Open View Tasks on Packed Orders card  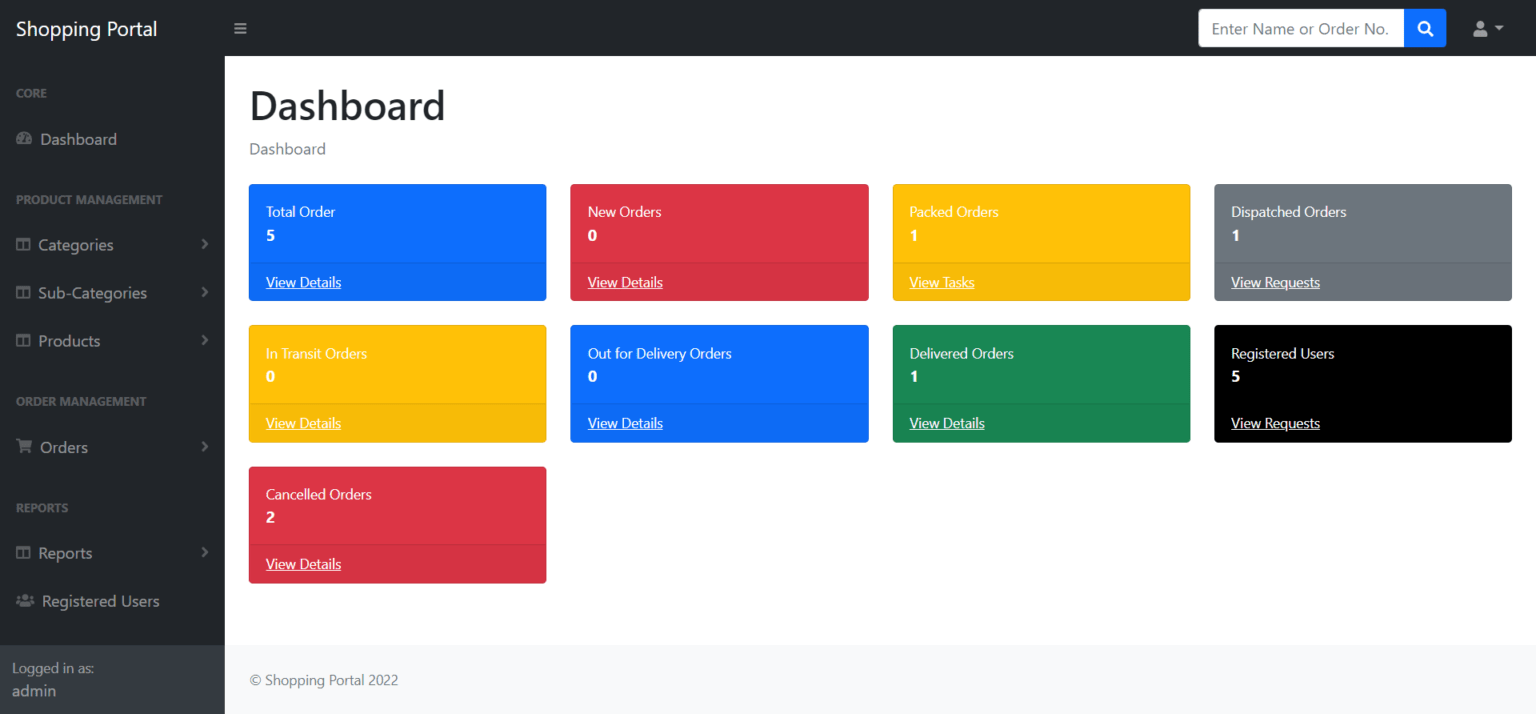(x=941, y=282)
